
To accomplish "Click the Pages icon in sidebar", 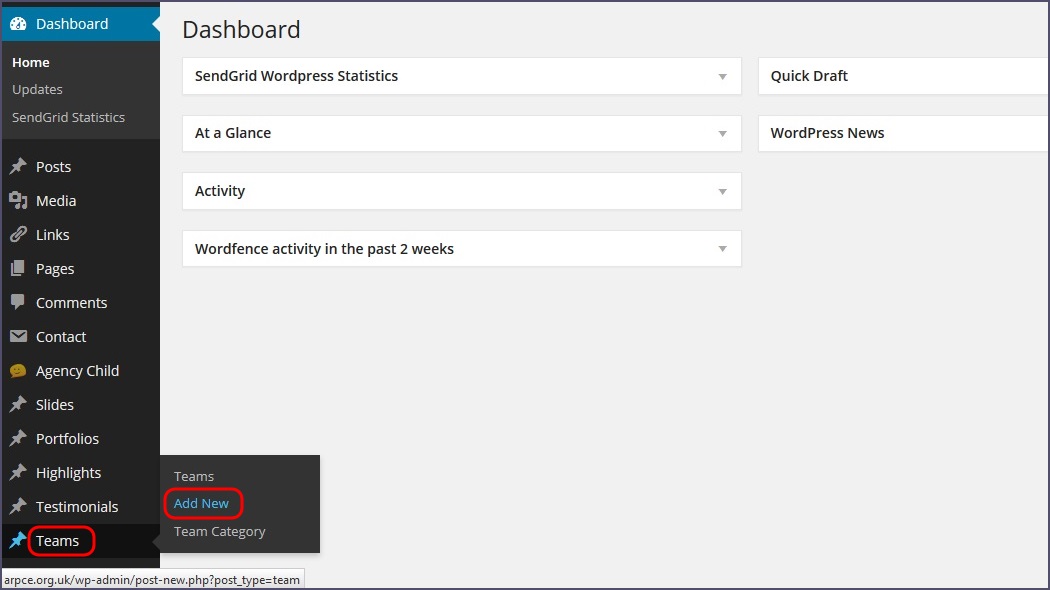I will [x=18, y=269].
